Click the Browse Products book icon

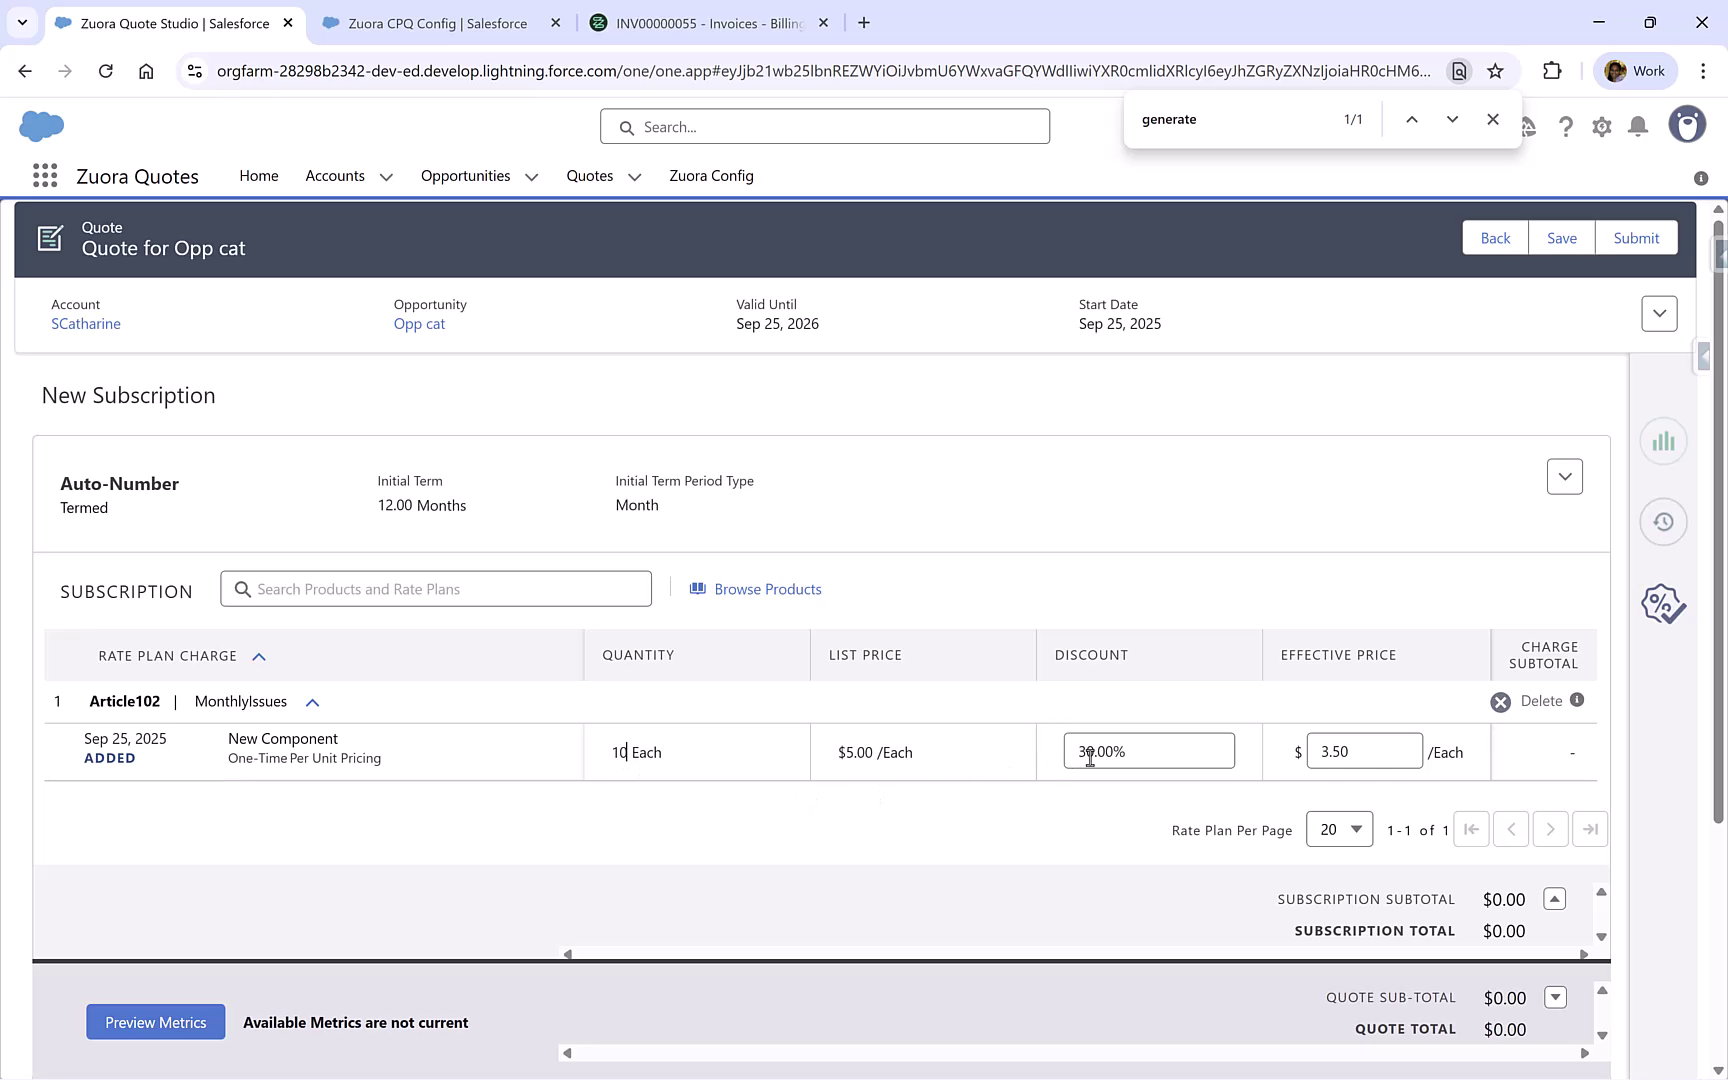[697, 588]
